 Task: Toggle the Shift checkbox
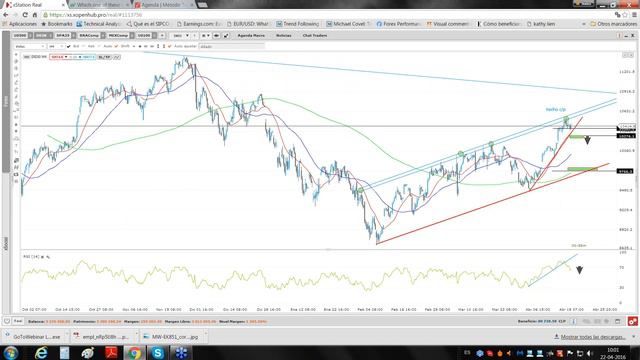pyautogui.click(x=116, y=47)
